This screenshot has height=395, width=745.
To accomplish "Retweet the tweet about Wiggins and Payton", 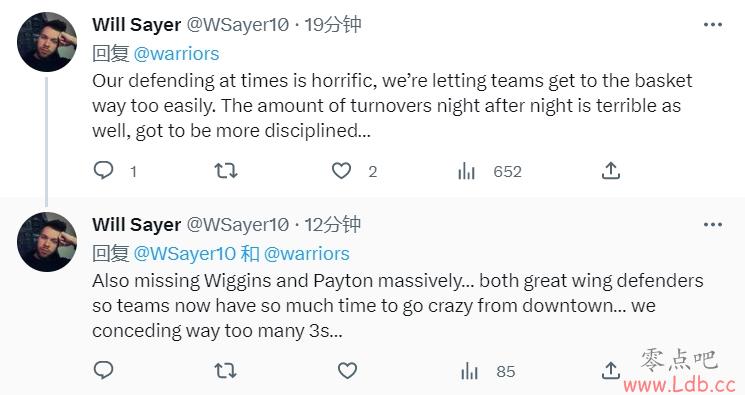I will tap(226, 370).
